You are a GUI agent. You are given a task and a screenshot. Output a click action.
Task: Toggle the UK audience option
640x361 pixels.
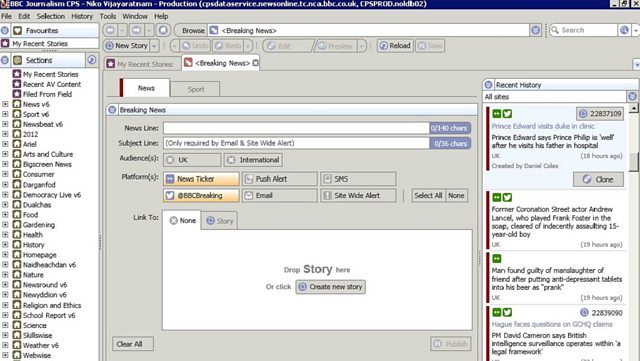pyautogui.click(x=192, y=160)
